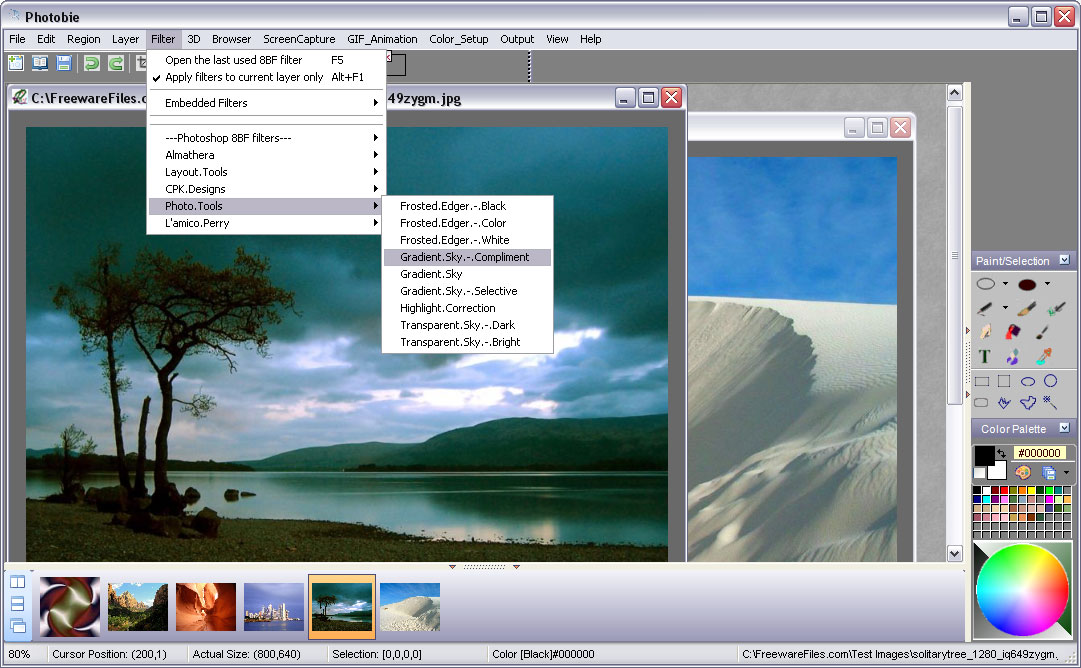Click the Save floppy disk toolbar icon
Screen dimensions: 1081x668
tap(64, 64)
